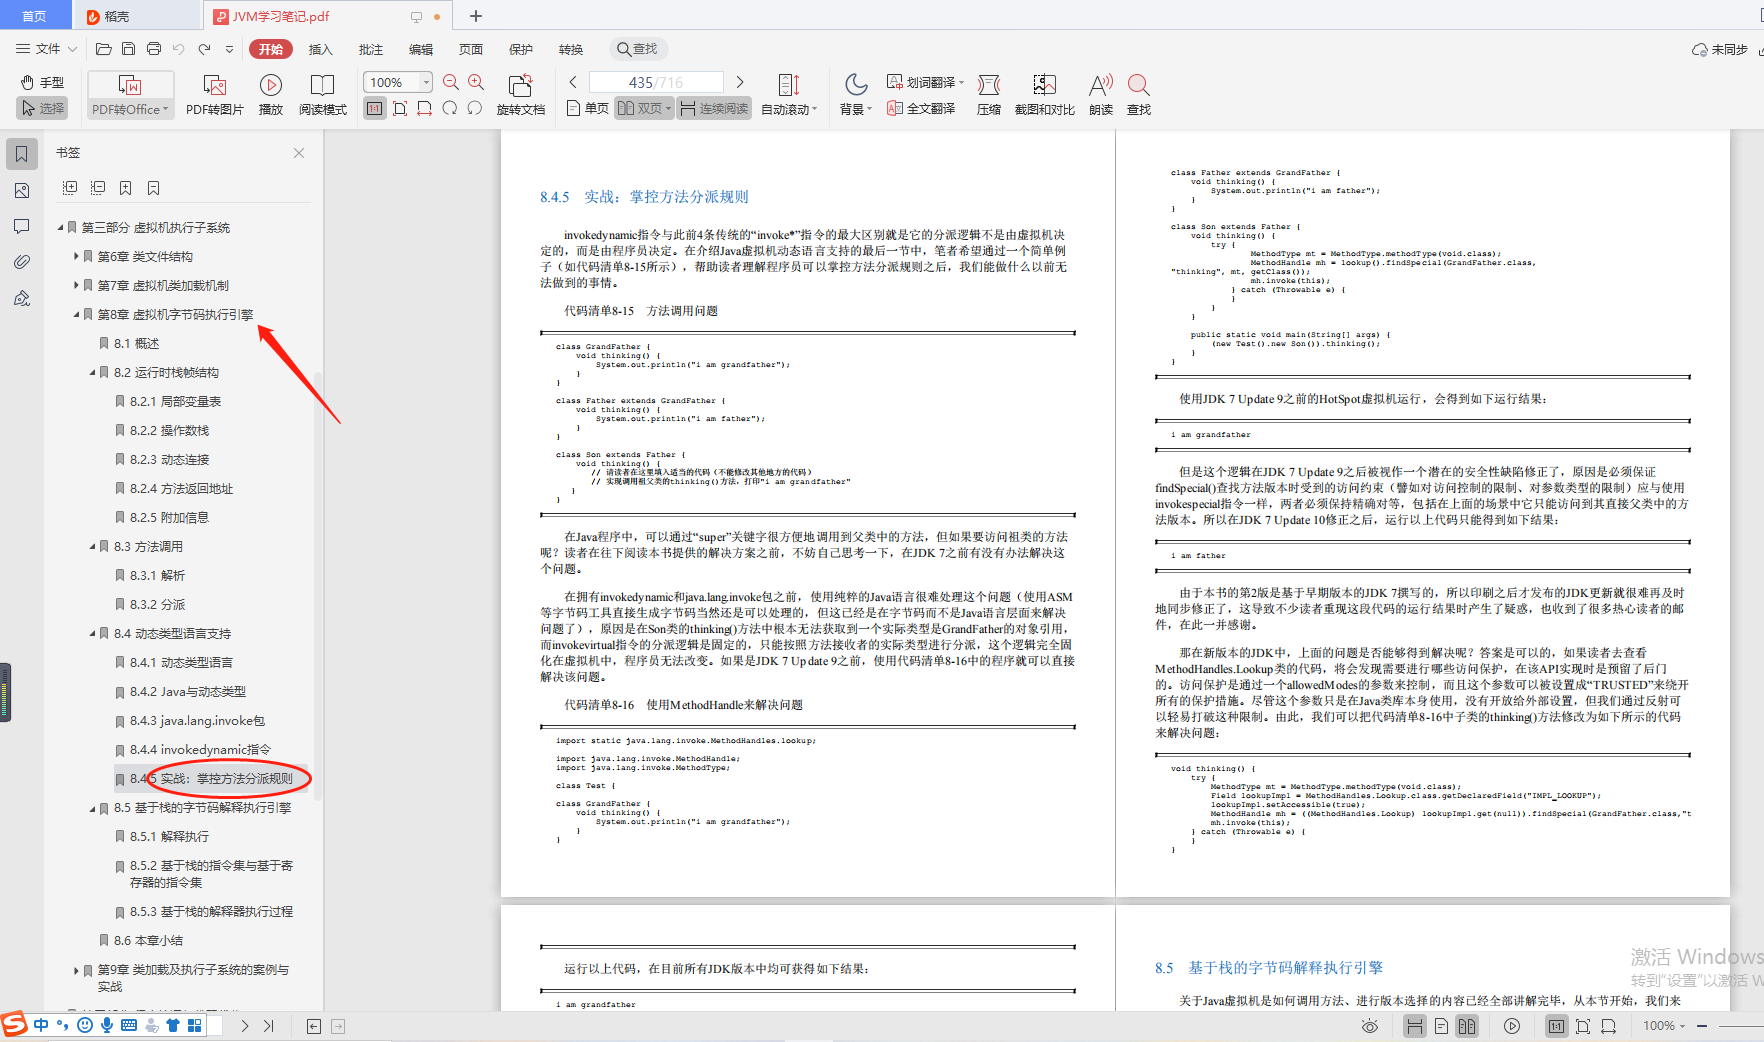Open the 全文翻译 full text translation

(x=921, y=108)
